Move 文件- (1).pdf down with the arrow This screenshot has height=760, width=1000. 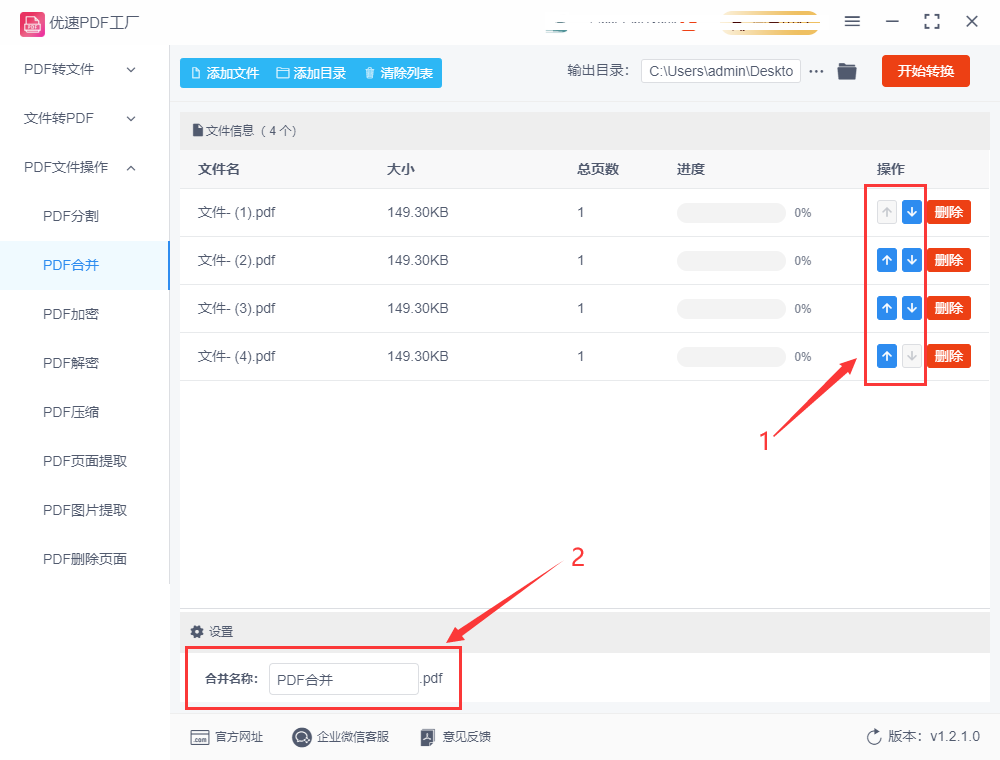click(912, 212)
